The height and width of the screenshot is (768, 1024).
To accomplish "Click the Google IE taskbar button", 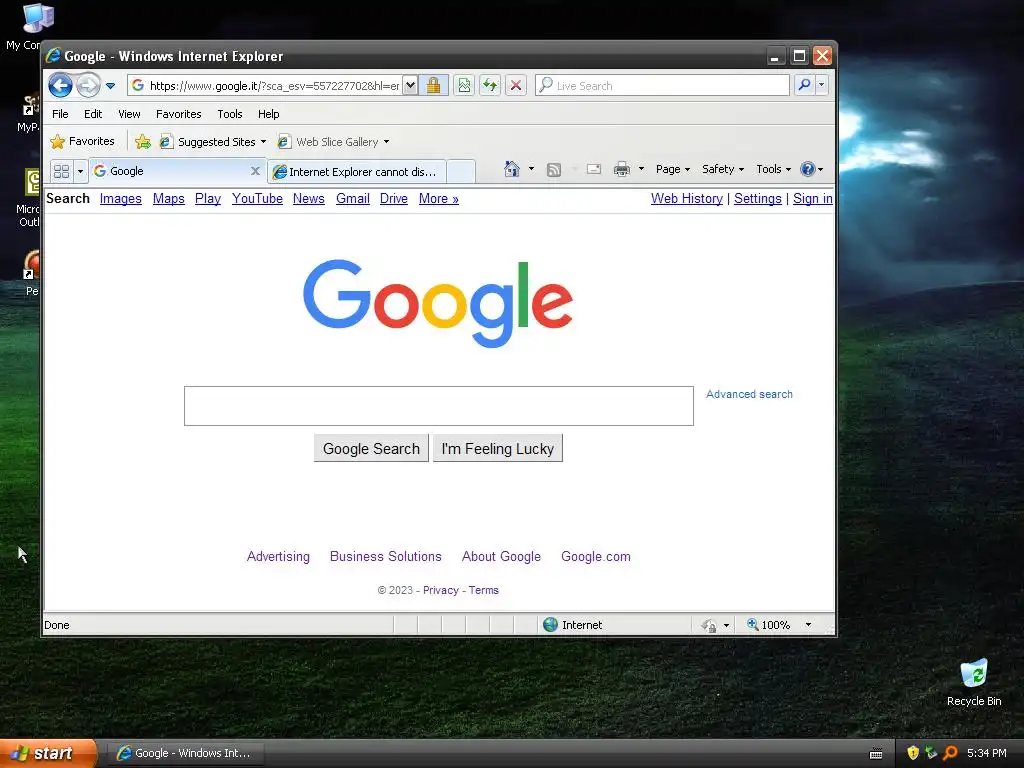I will tap(187, 753).
